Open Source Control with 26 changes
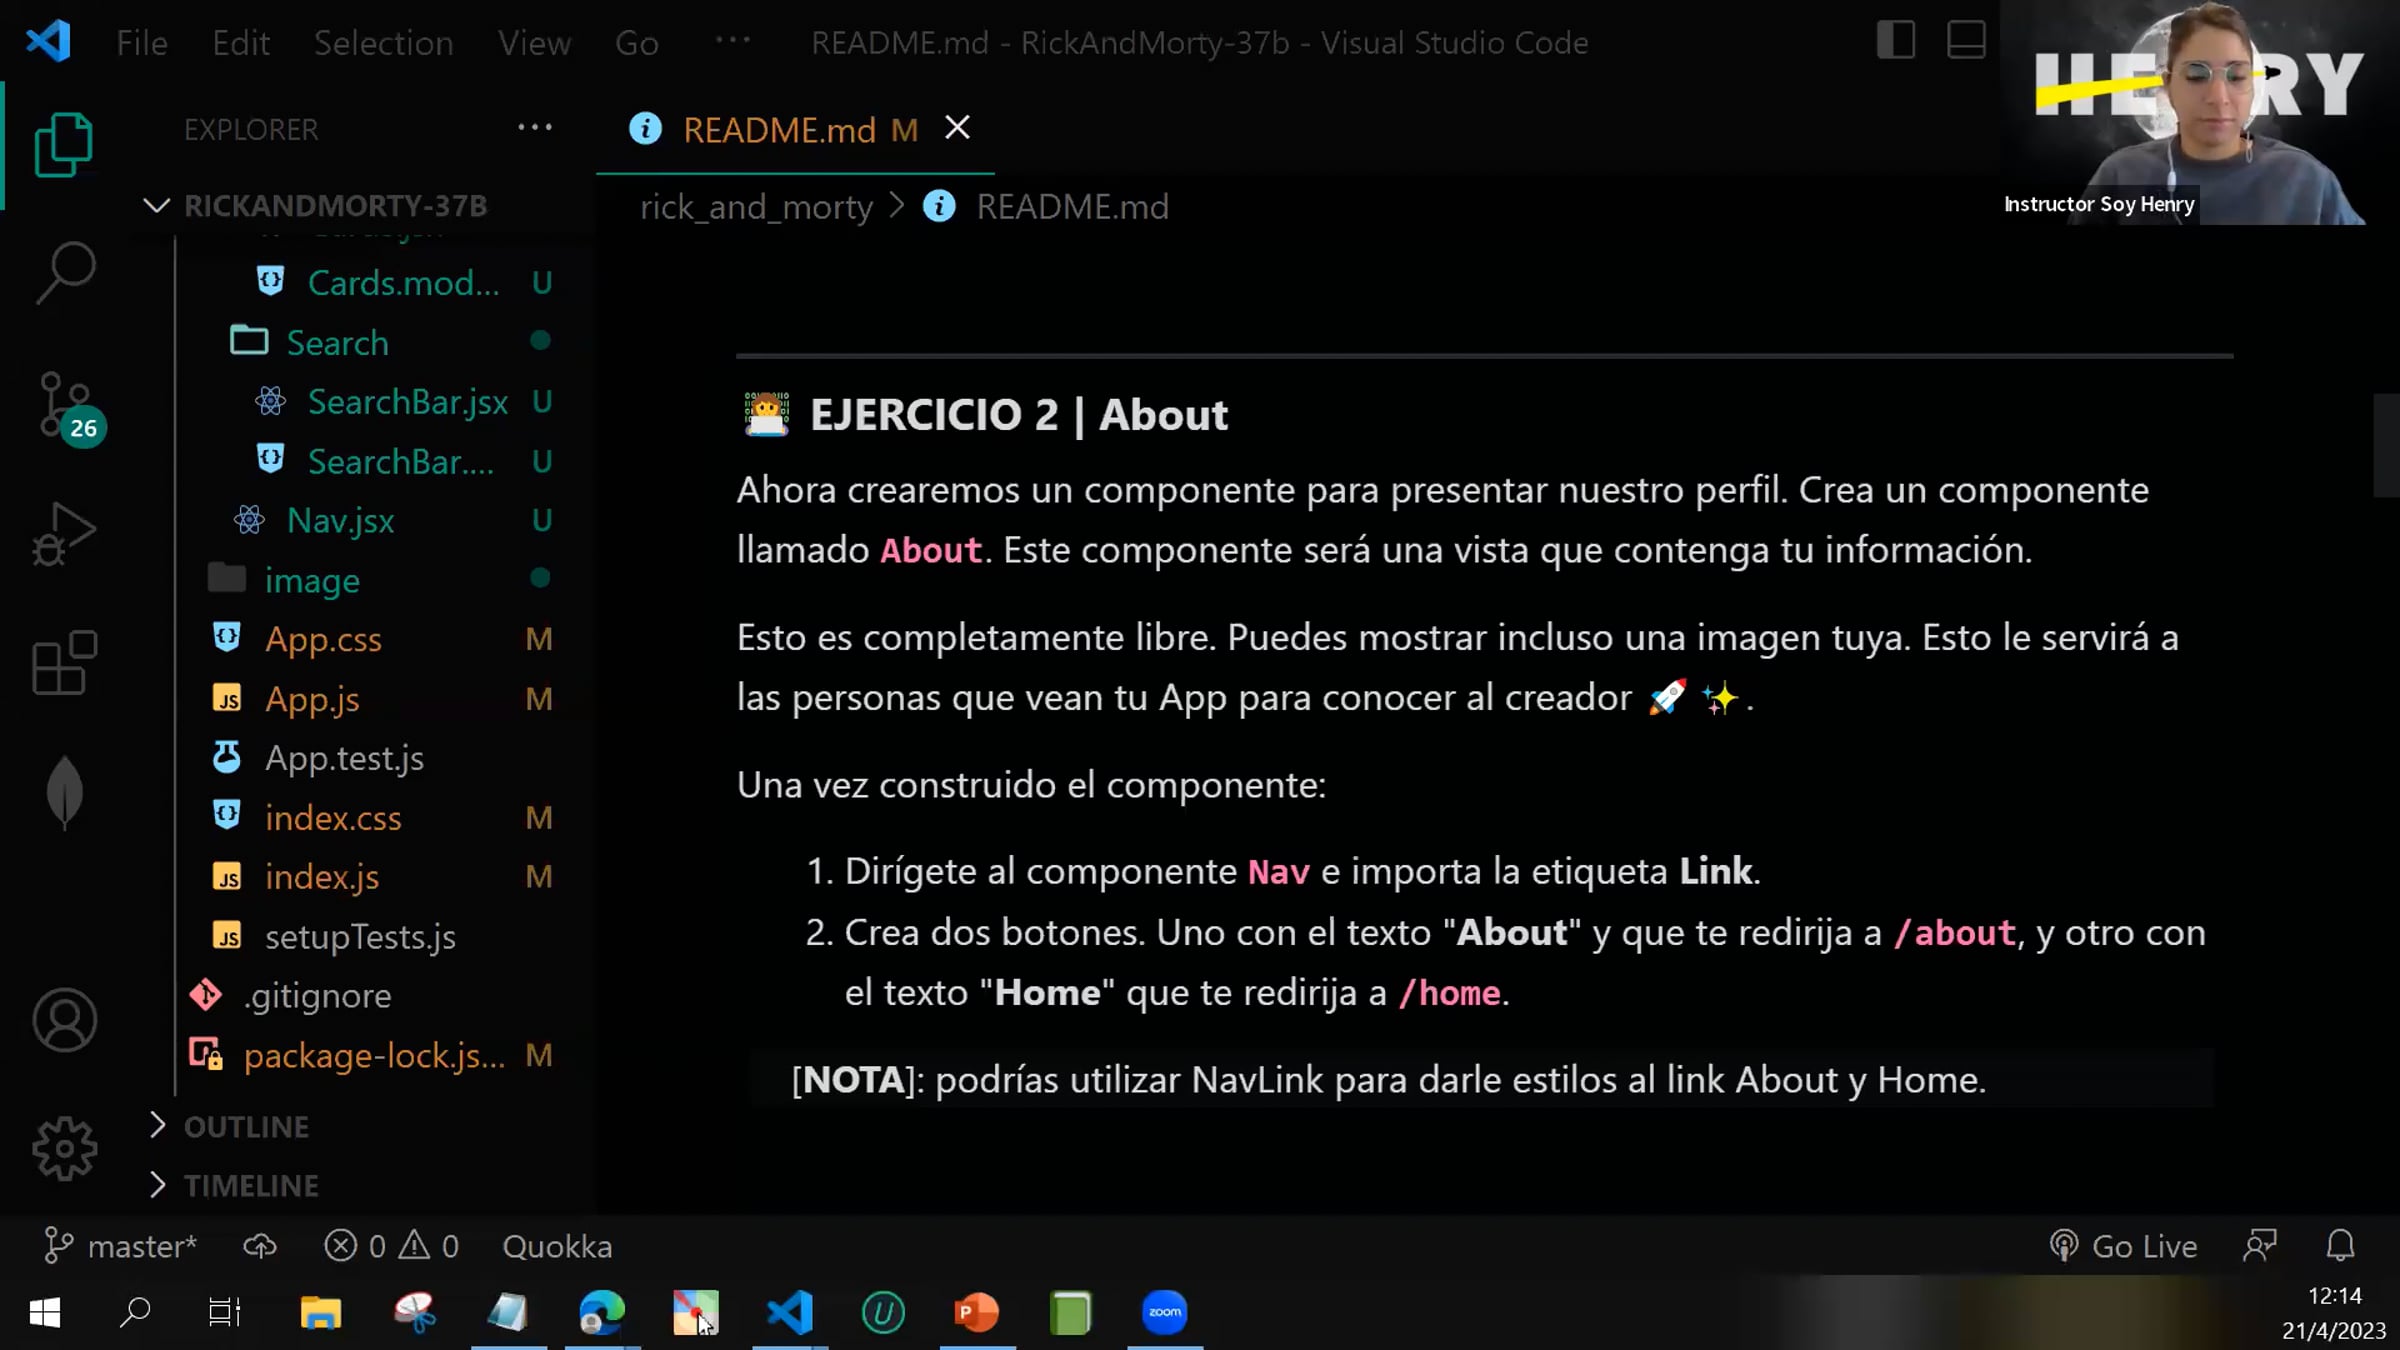The height and width of the screenshot is (1350, 2400). pos(65,405)
